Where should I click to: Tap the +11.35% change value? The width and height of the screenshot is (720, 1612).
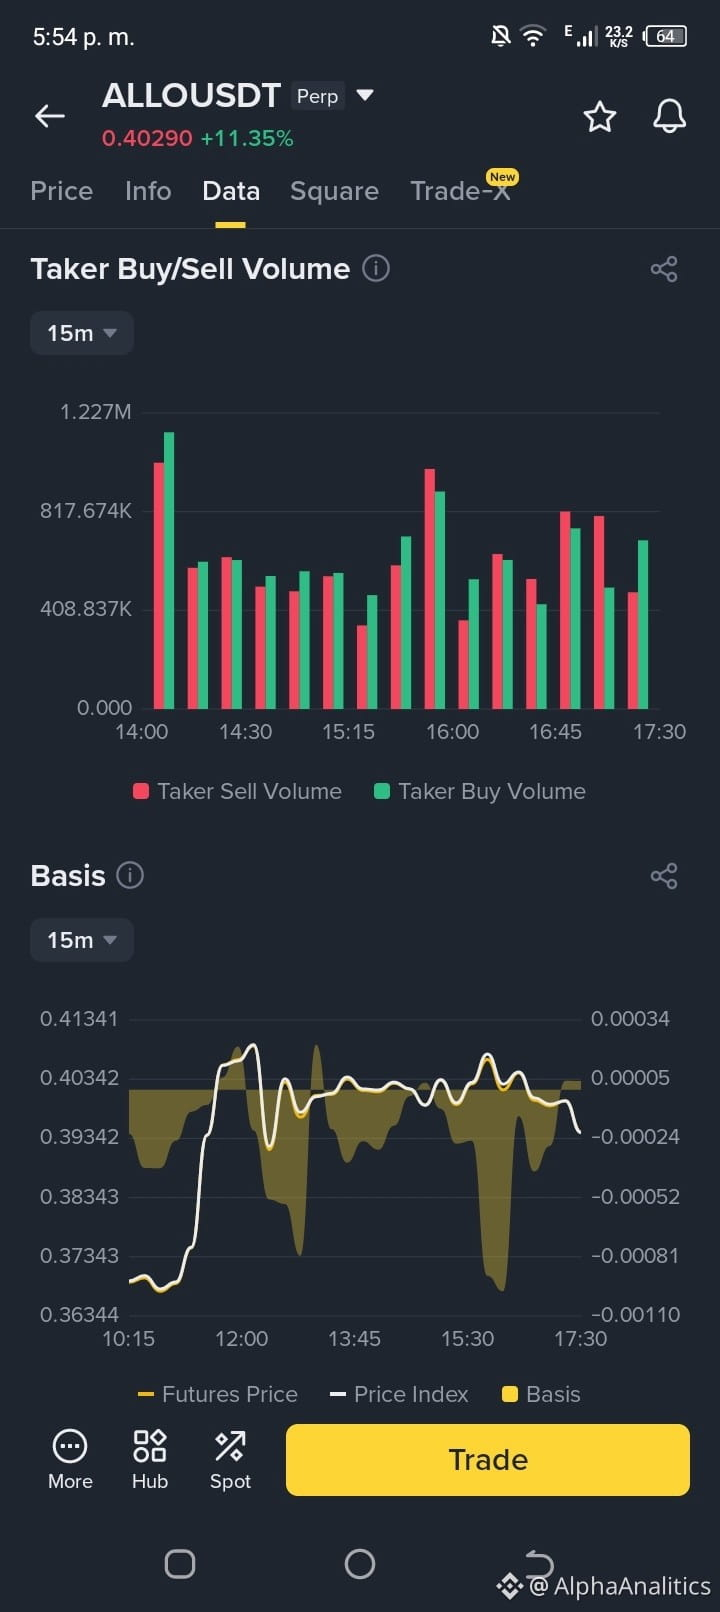tap(247, 138)
